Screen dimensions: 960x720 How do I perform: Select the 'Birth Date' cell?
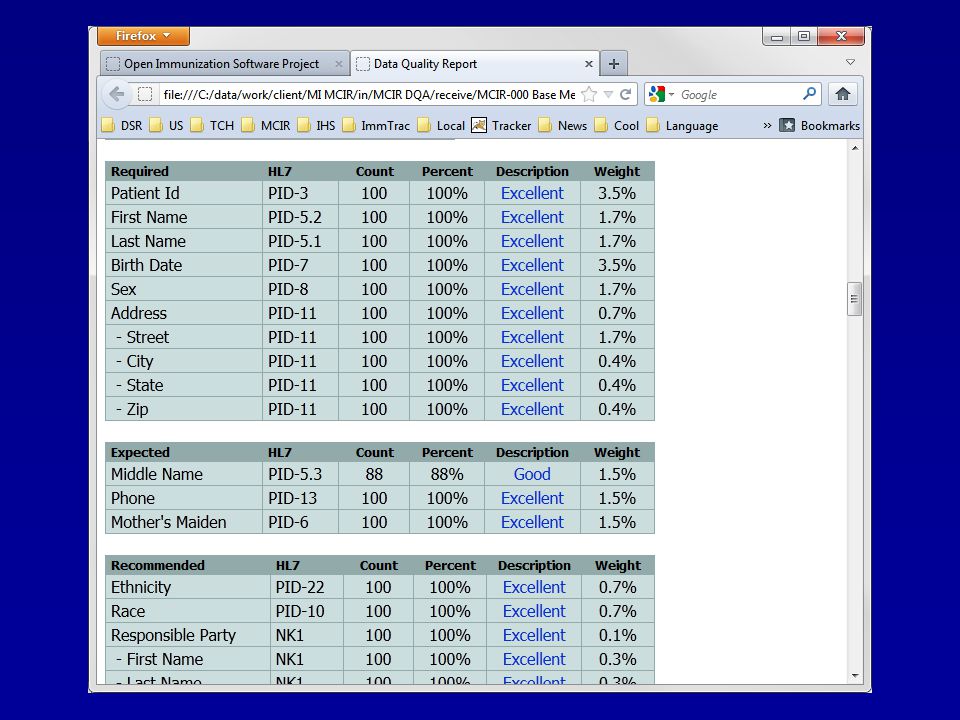(184, 265)
